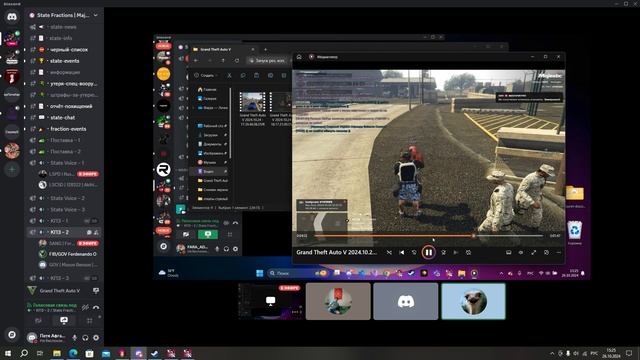640x360 pixels.
Task: Open State Fractions server dropdown menu
Action: (64, 15)
